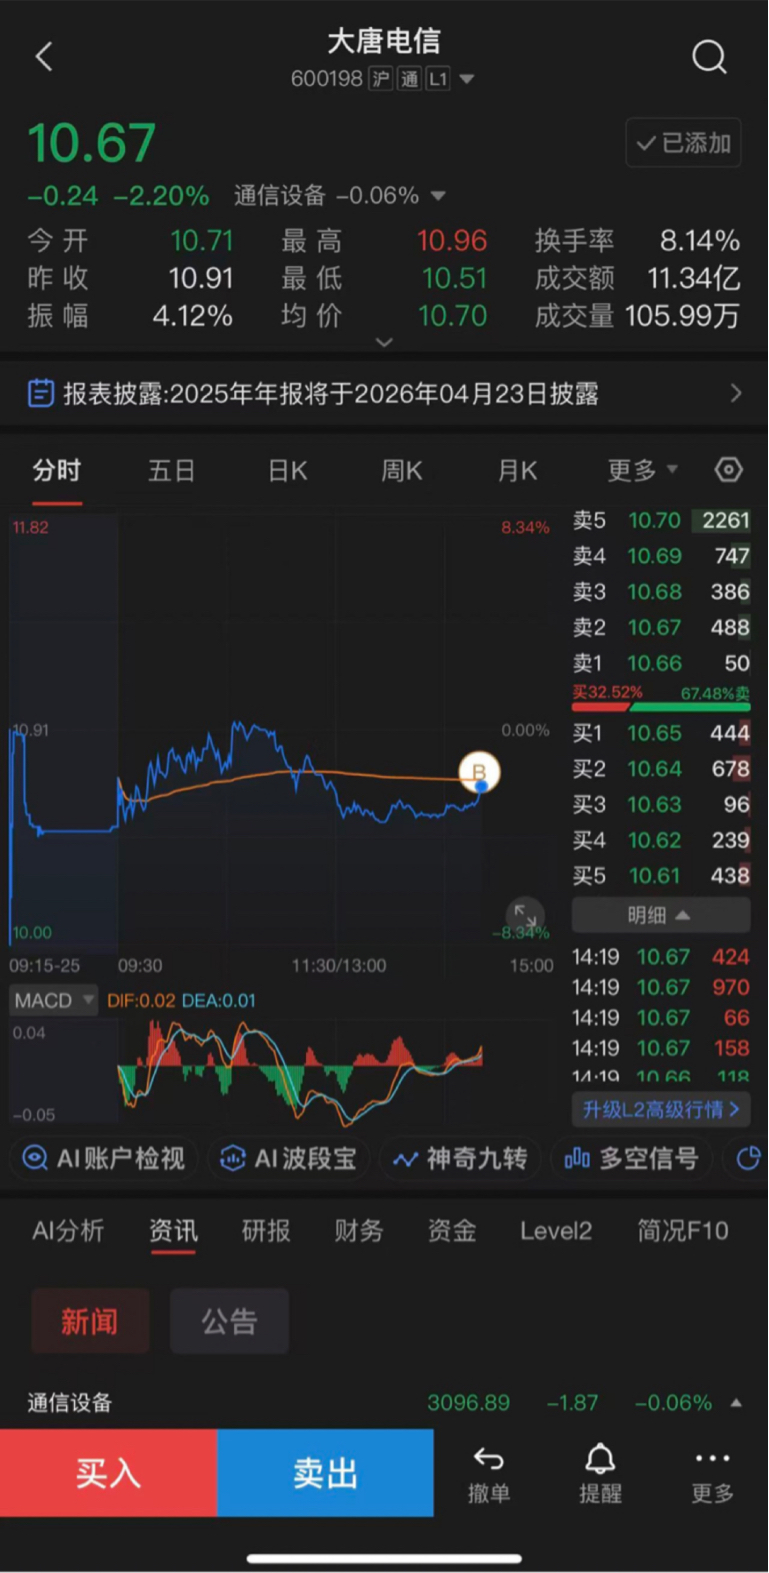Open AI账户检视 tool
769x1573 pixels.
104,1158
